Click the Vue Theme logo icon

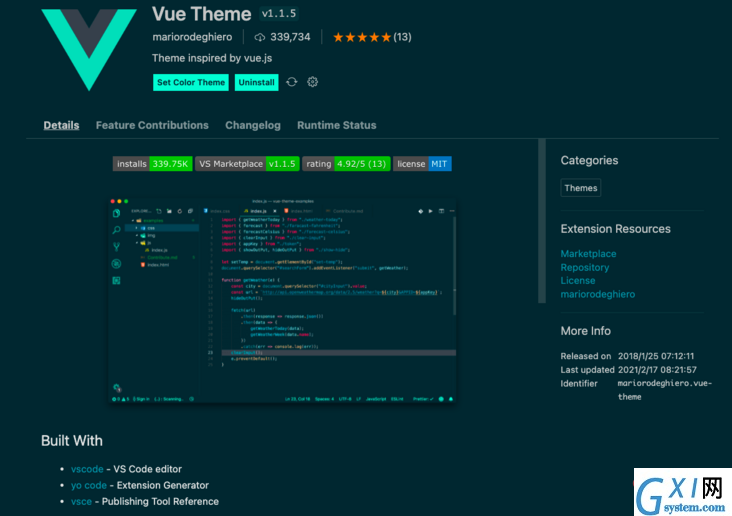89,48
